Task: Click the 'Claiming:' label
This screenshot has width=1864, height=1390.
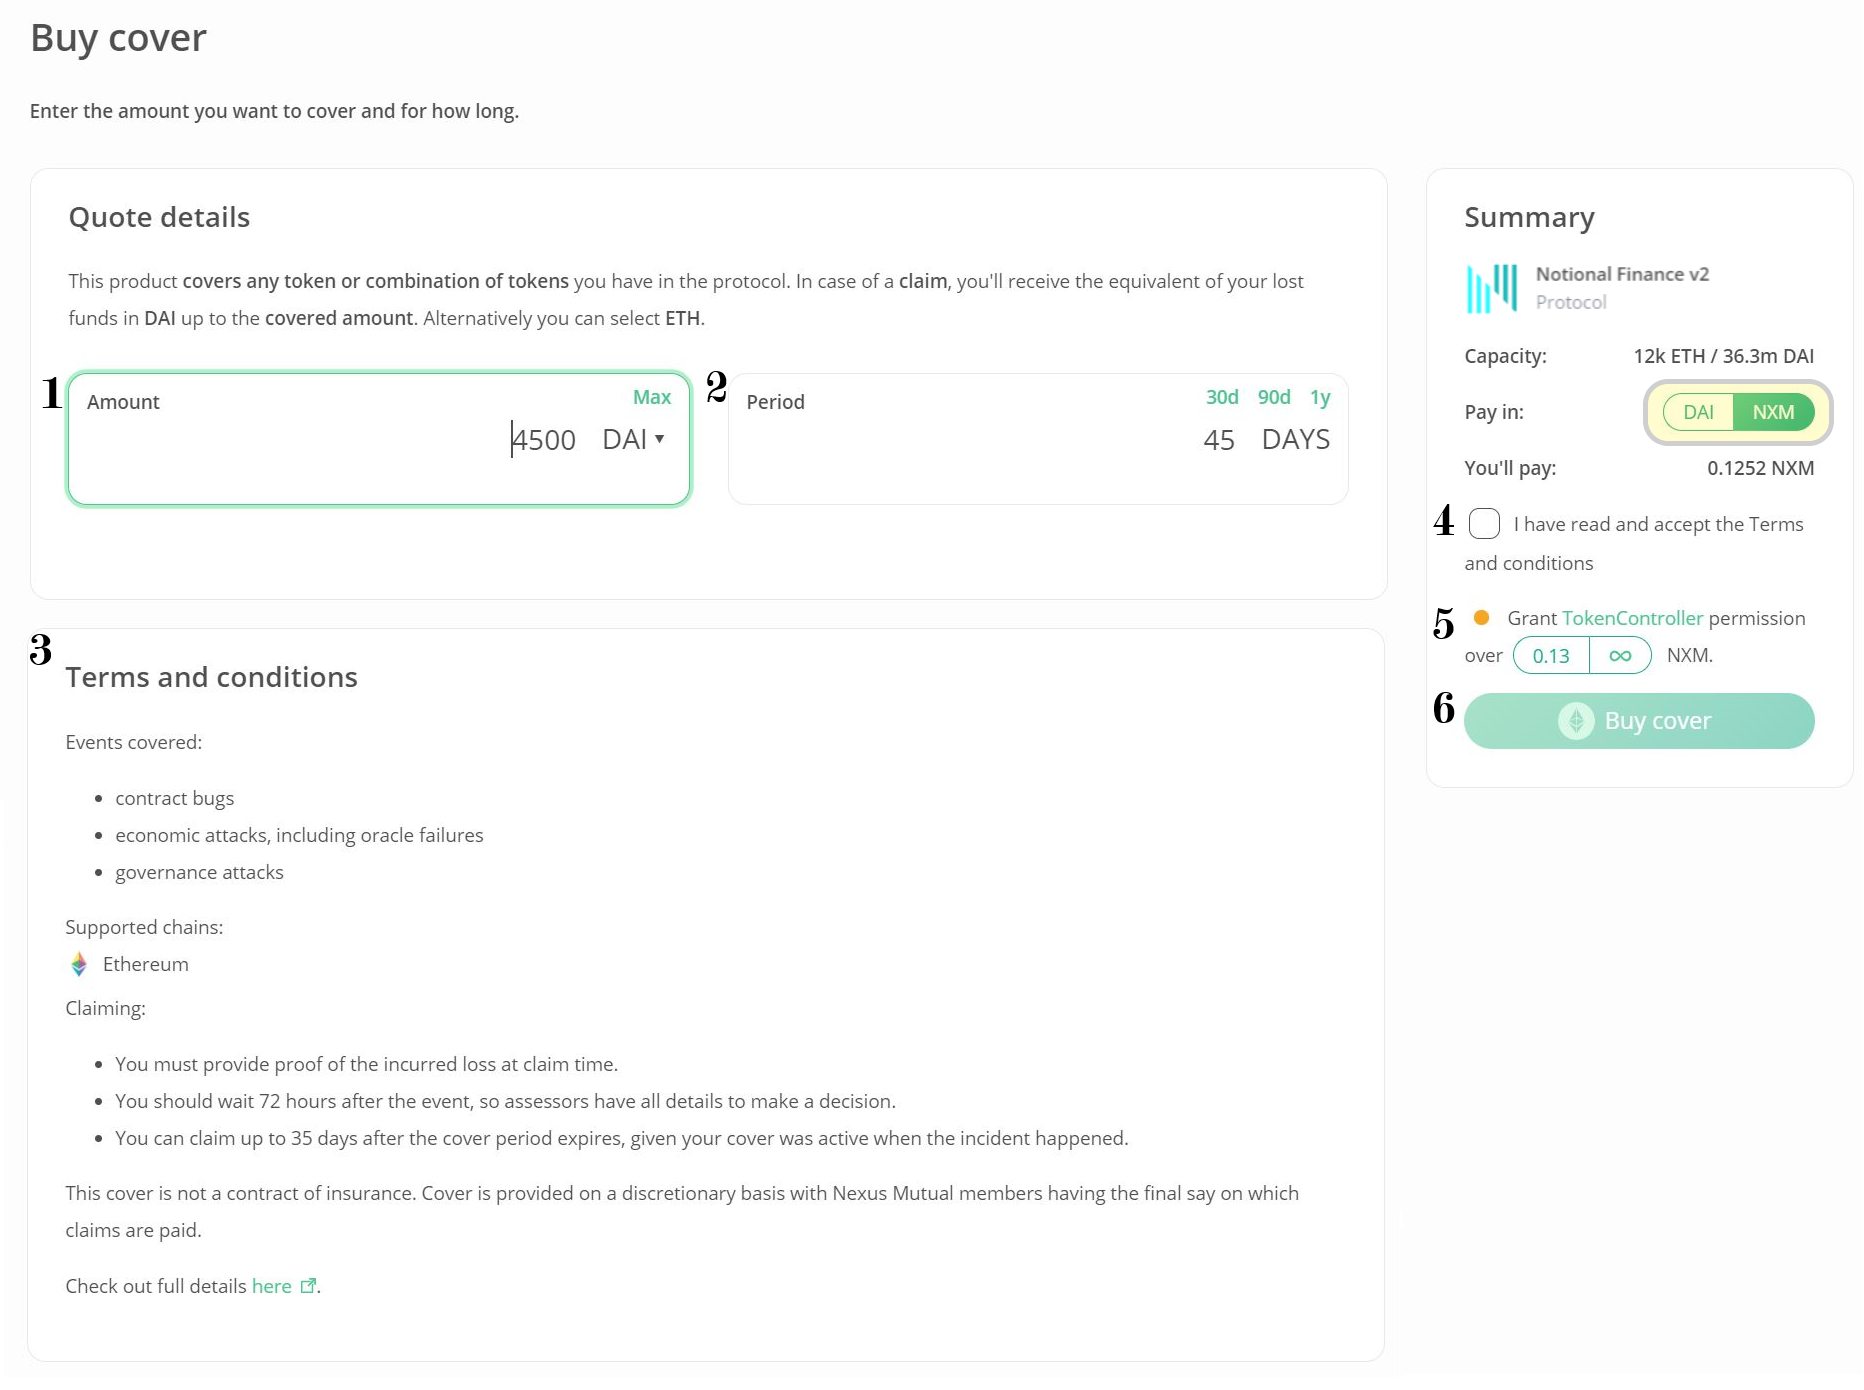Action: [105, 1008]
